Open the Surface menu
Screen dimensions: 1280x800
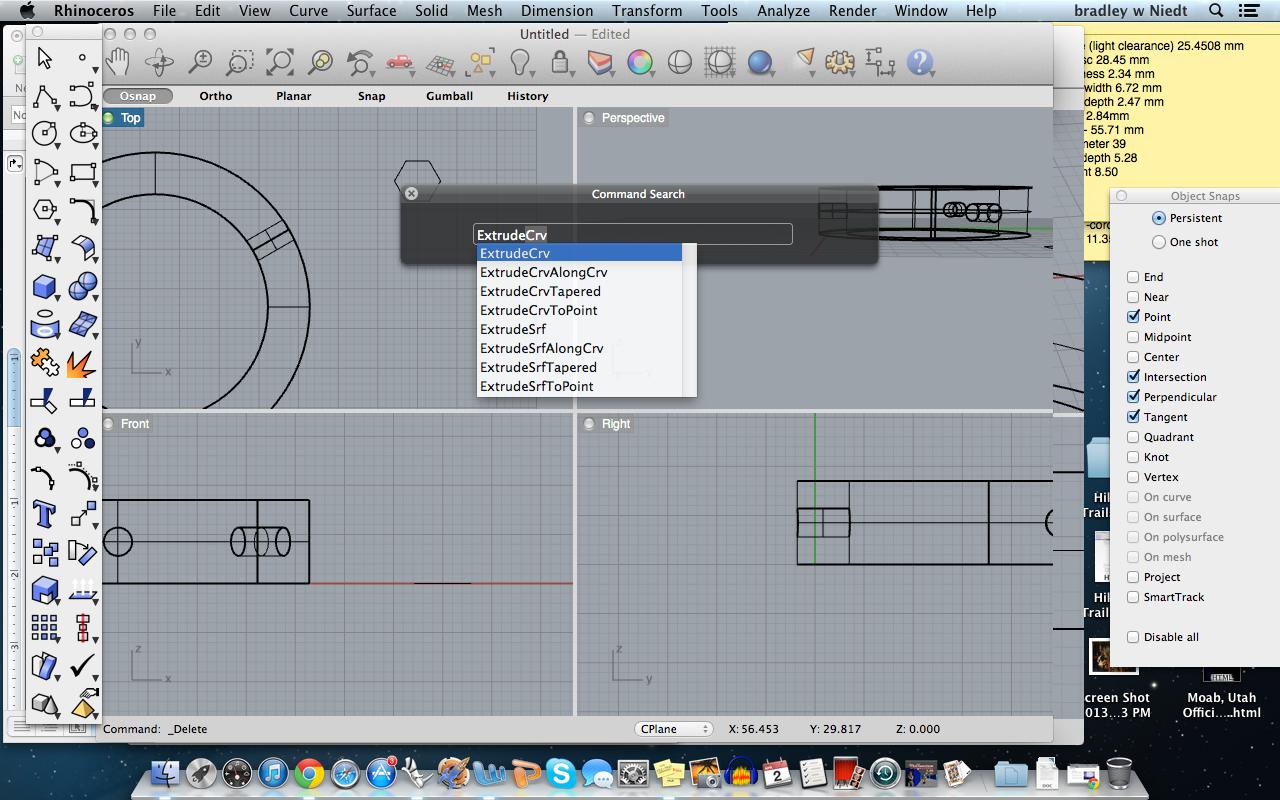tap(371, 11)
